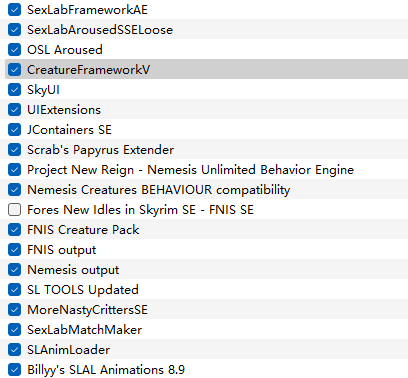Image resolution: width=408 pixels, height=378 pixels.
Task: Uncheck the SLAnimLoader checkbox
Action: (14, 350)
